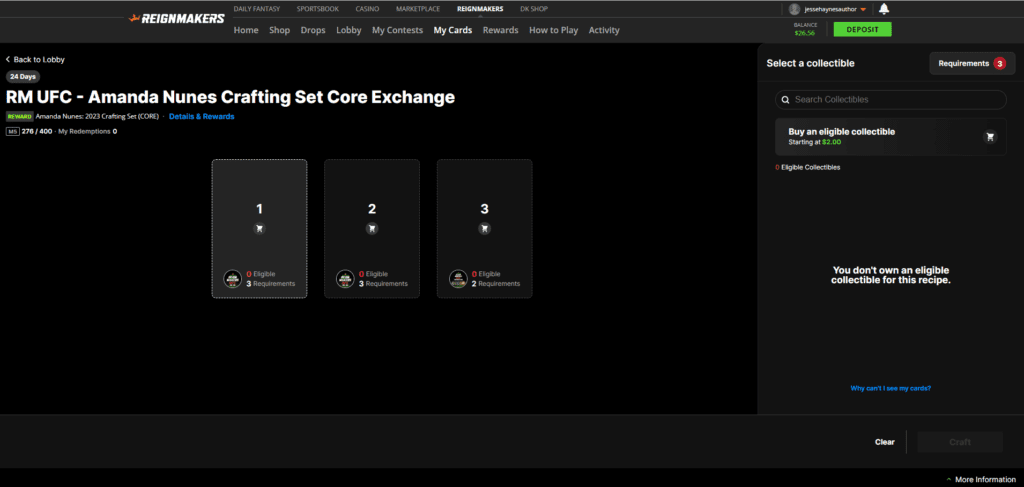
Task: Click the badge icon in slot 2
Action: tap(345, 279)
